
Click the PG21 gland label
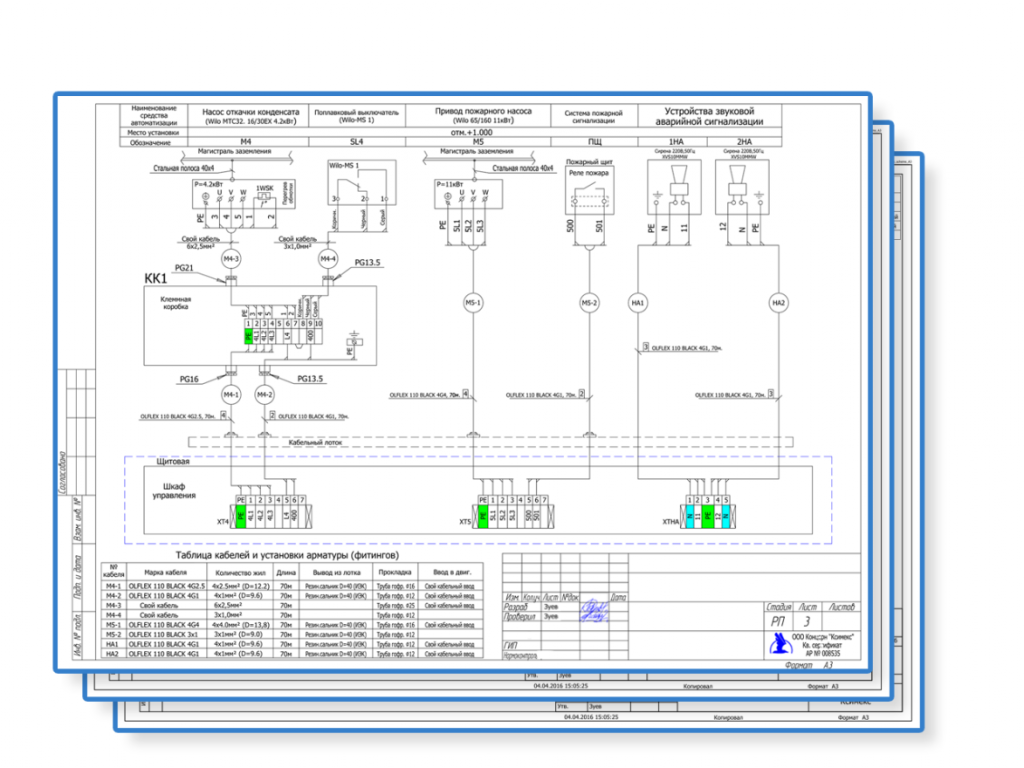click(184, 268)
